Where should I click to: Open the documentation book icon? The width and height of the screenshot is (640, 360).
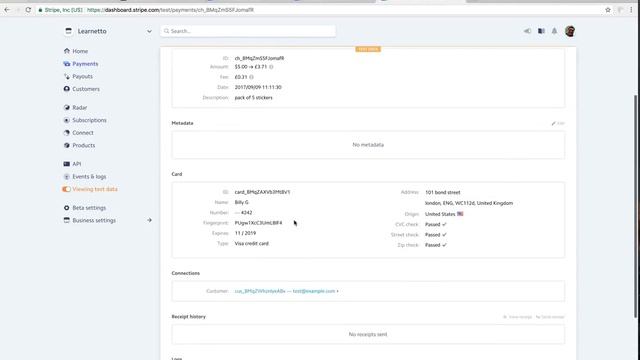click(x=541, y=31)
